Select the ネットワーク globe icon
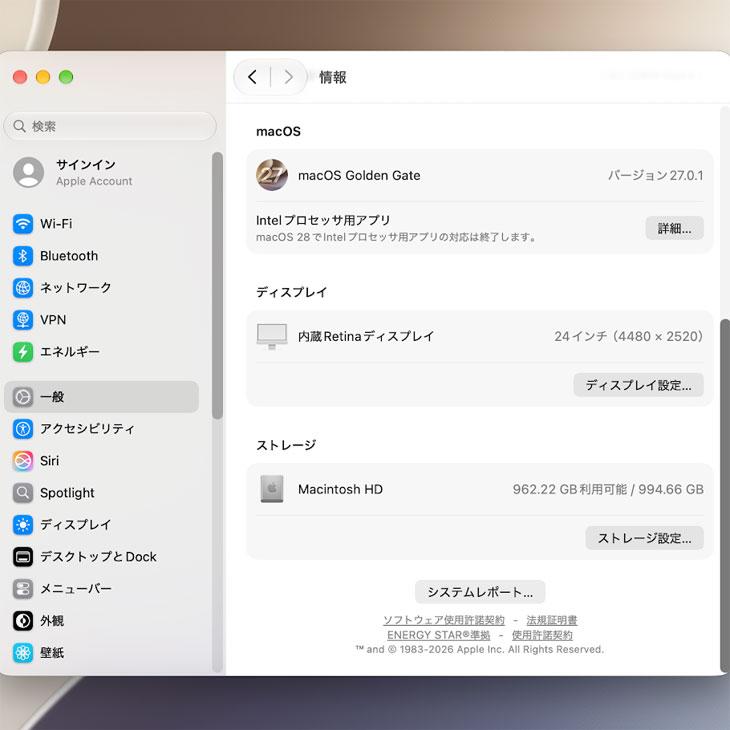This screenshot has width=730, height=730. 23,288
